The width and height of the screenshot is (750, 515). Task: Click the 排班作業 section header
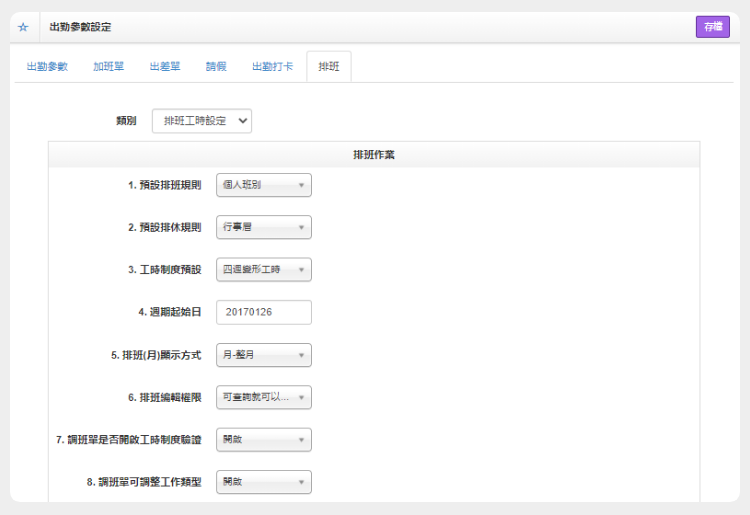(x=373, y=155)
